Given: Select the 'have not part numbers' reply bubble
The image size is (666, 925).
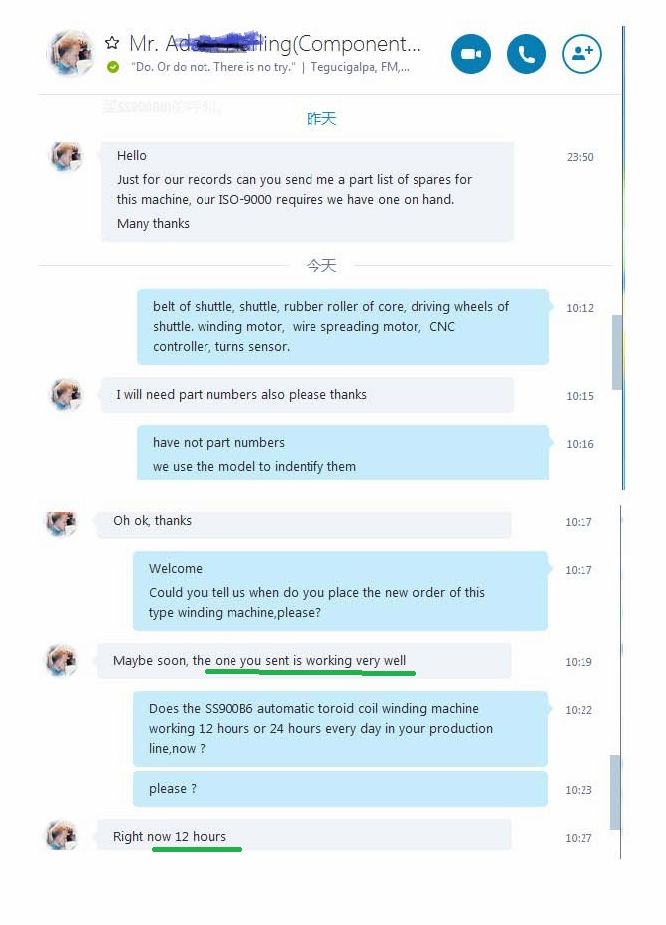Looking at the screenshot, I should [343, 453].
